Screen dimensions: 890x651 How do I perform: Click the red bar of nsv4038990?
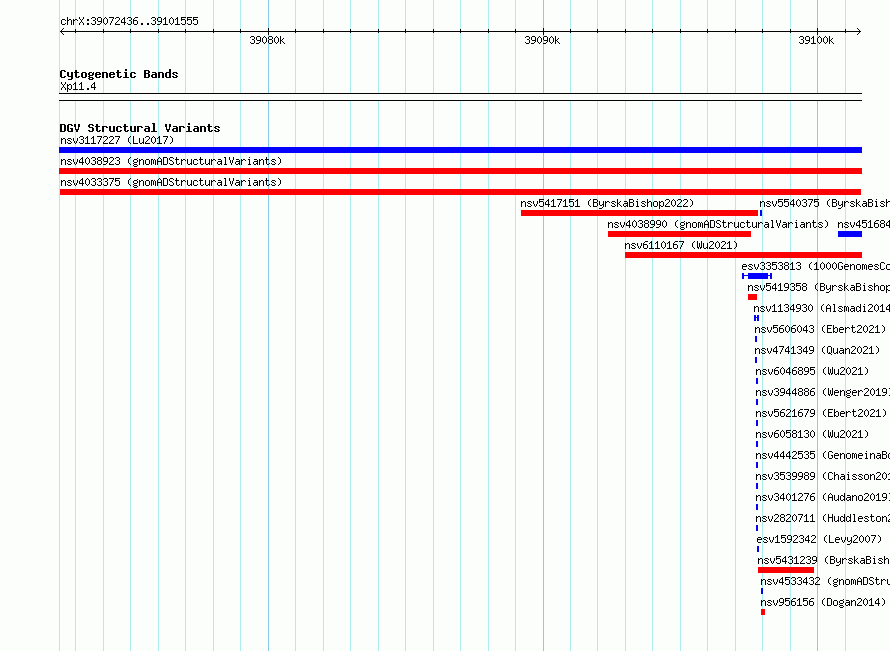[x=679, y=234]
